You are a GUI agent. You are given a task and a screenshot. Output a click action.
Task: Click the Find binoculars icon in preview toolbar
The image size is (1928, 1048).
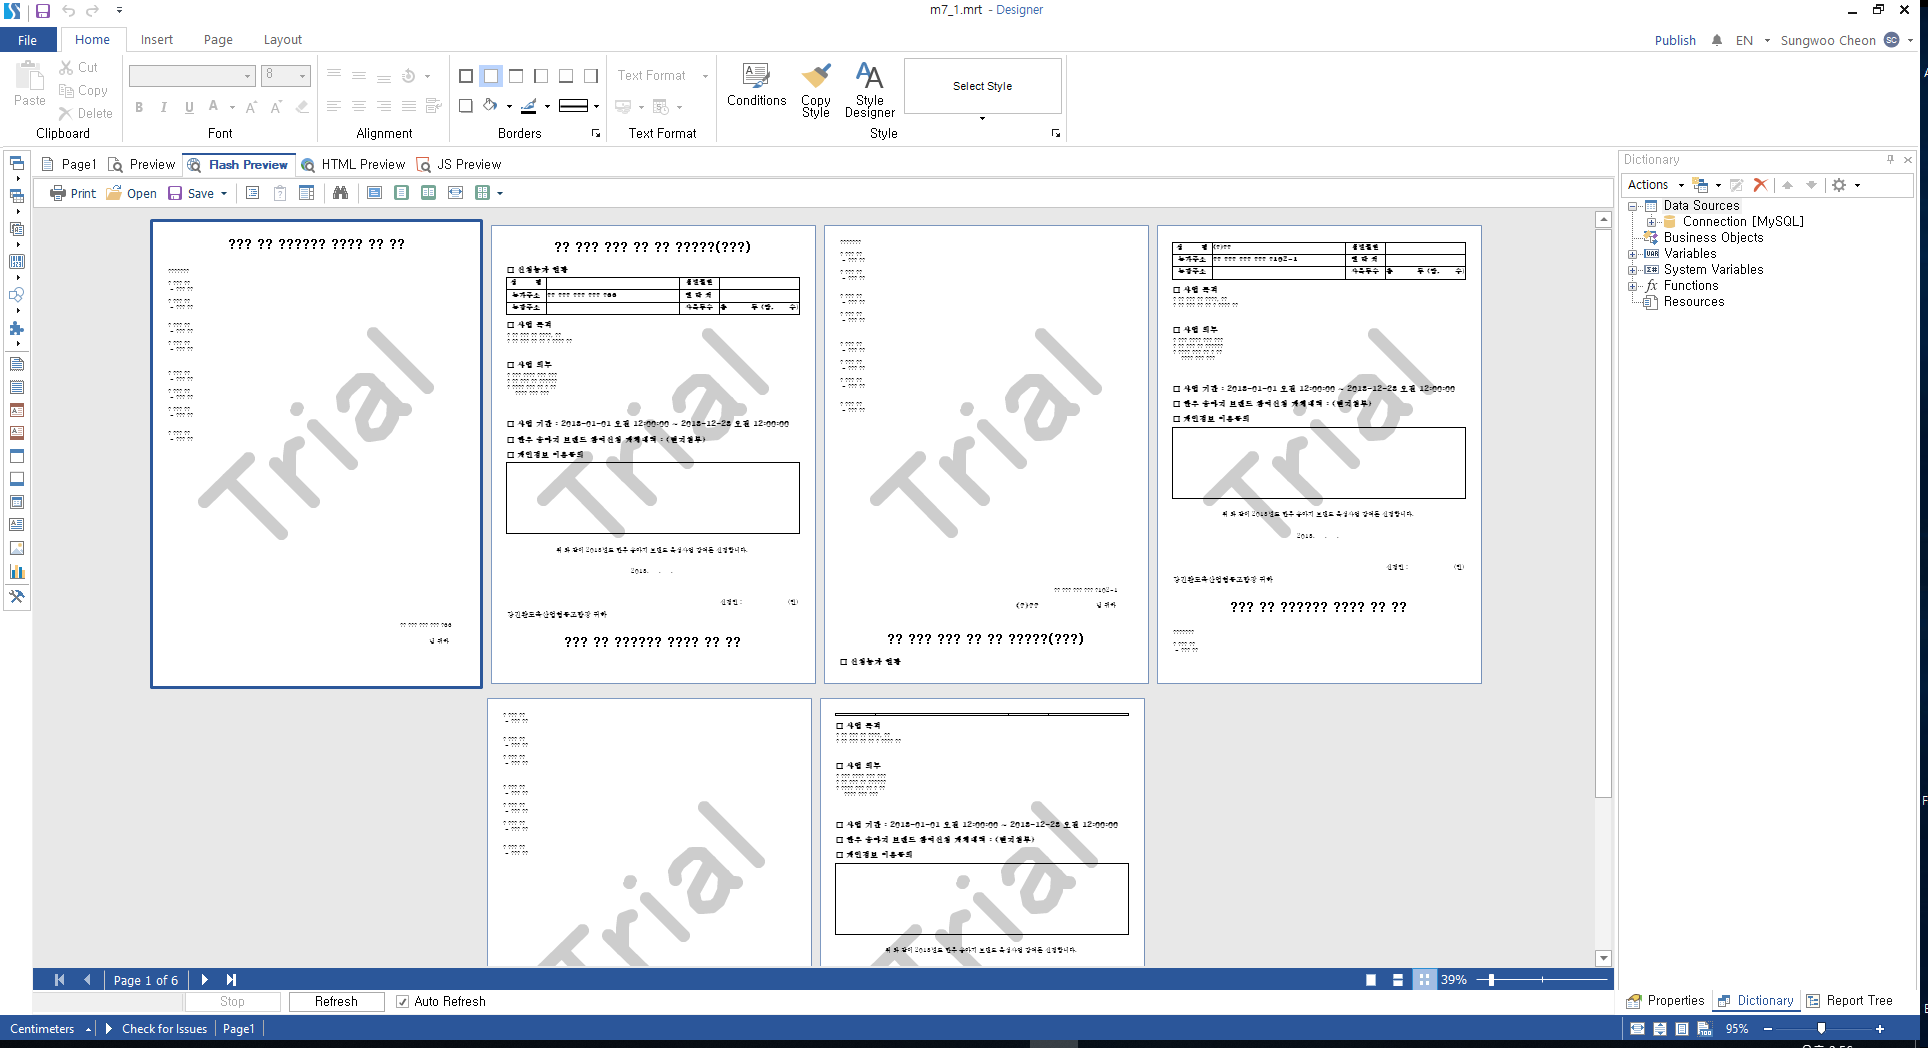[340, 193]
